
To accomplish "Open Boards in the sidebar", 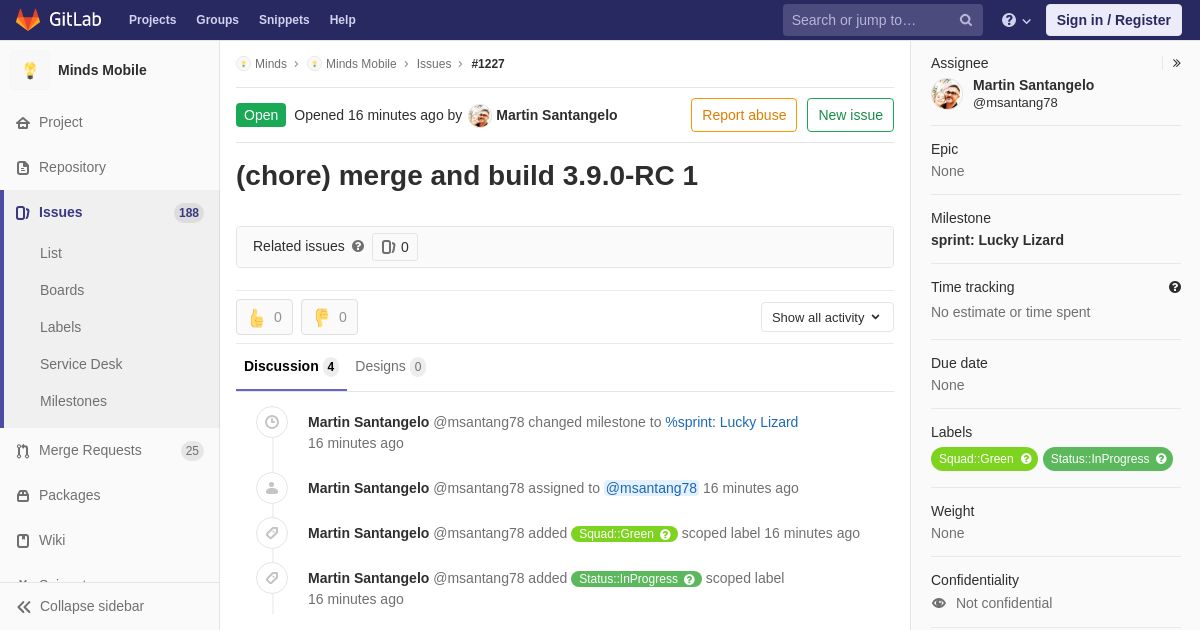I will click(62, 290).
